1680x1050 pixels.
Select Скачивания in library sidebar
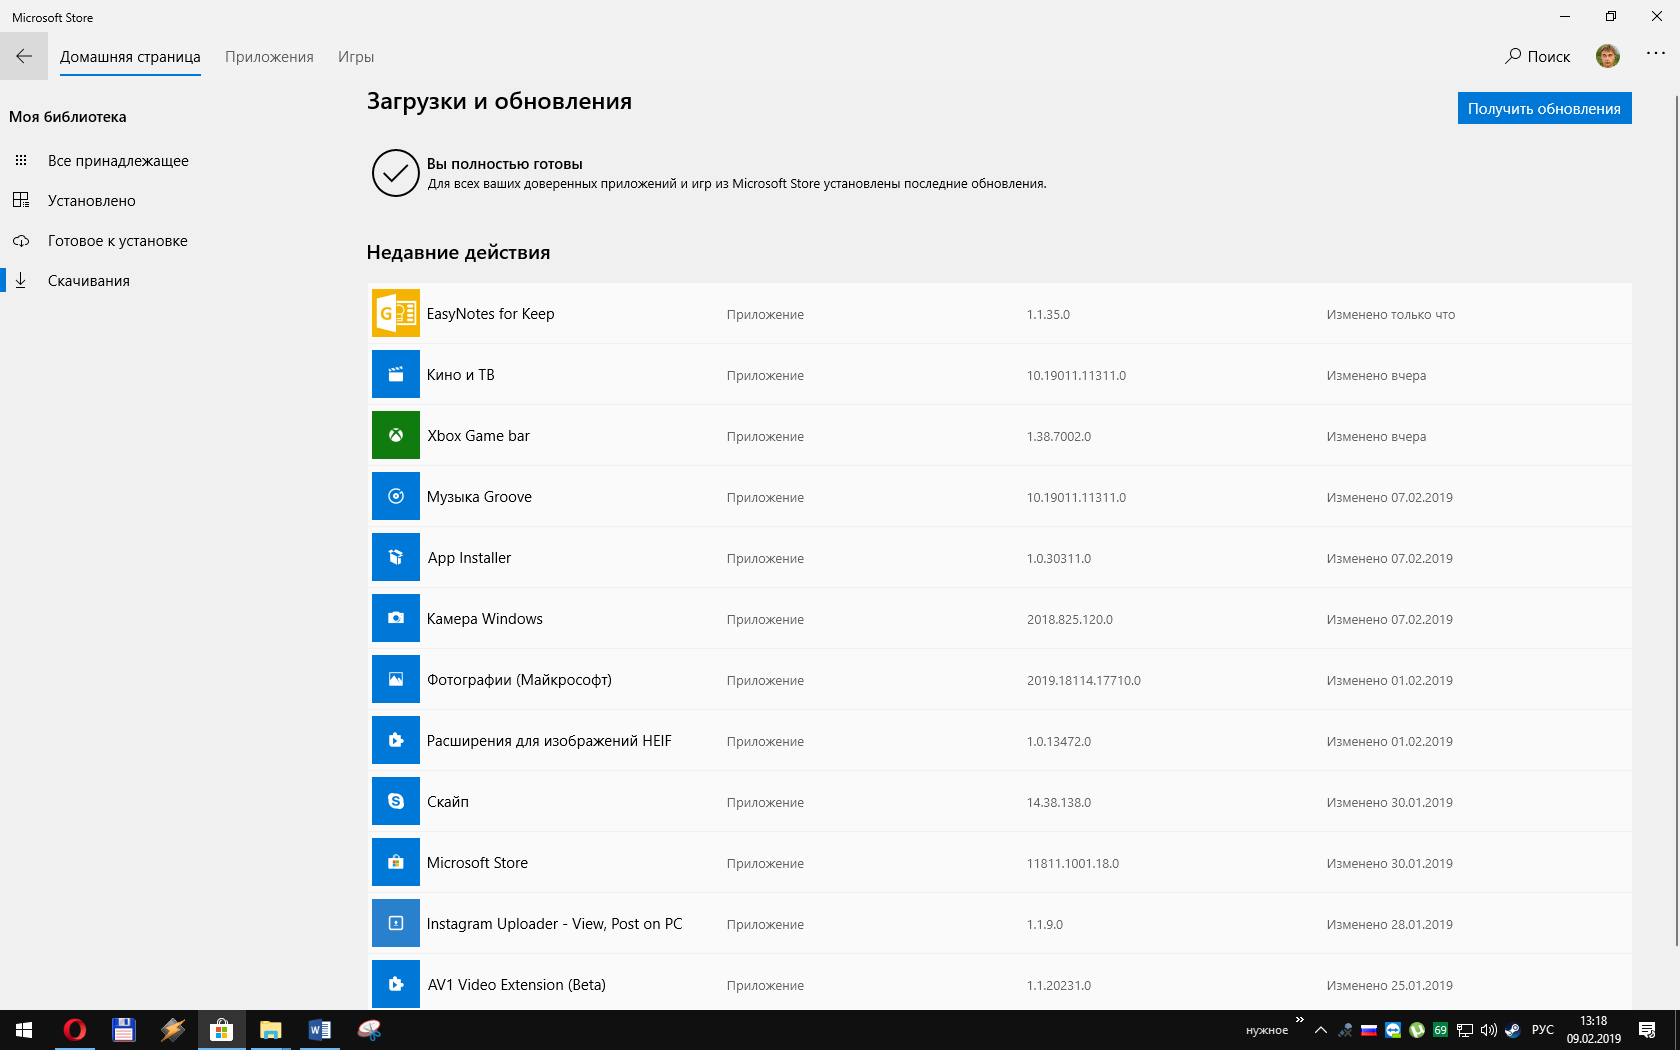[89, 281]
